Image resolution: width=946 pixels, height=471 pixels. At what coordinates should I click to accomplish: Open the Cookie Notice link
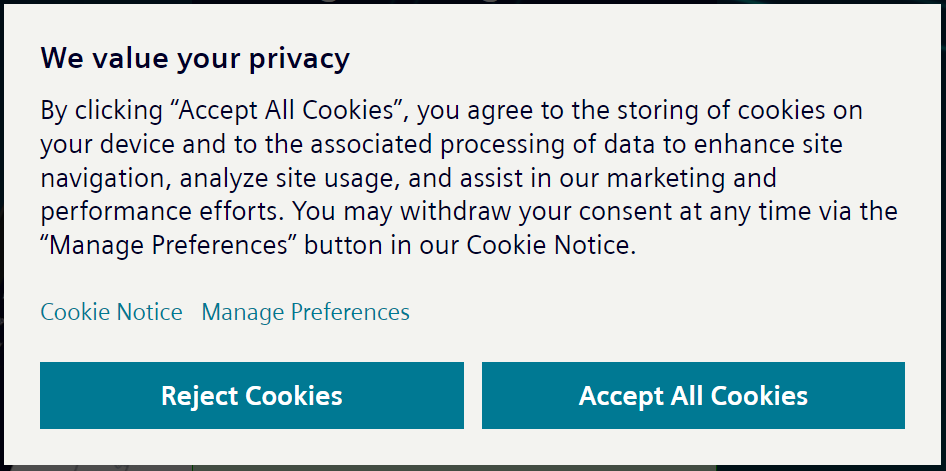click(111, 312)
